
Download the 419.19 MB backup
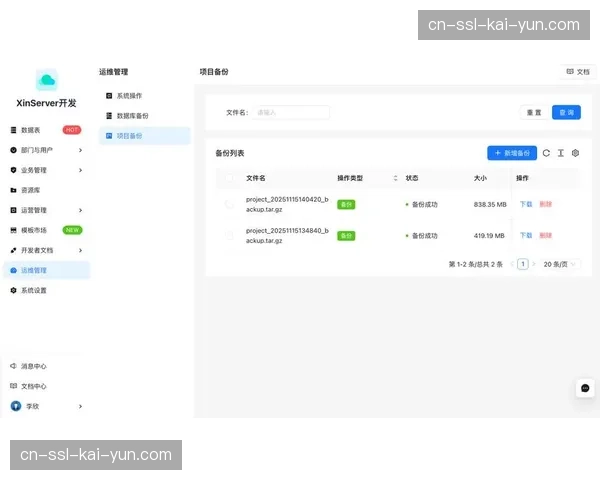point(526,235)
